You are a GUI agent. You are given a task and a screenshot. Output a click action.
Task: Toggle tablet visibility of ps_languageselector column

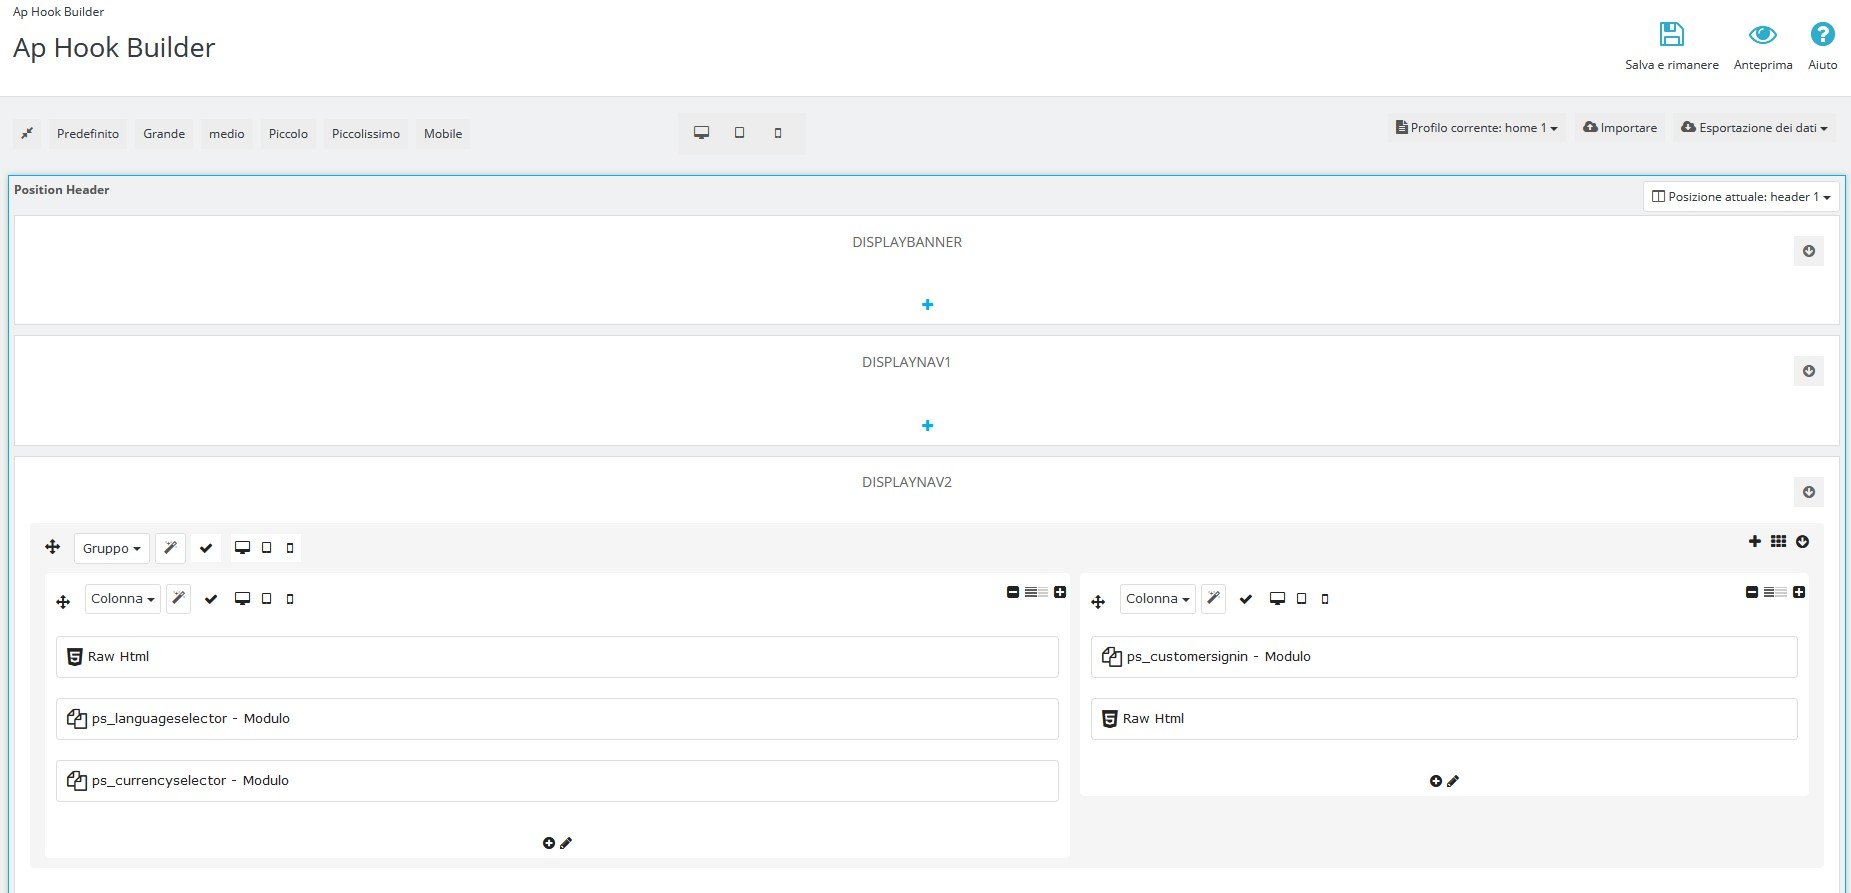point(266,599)
